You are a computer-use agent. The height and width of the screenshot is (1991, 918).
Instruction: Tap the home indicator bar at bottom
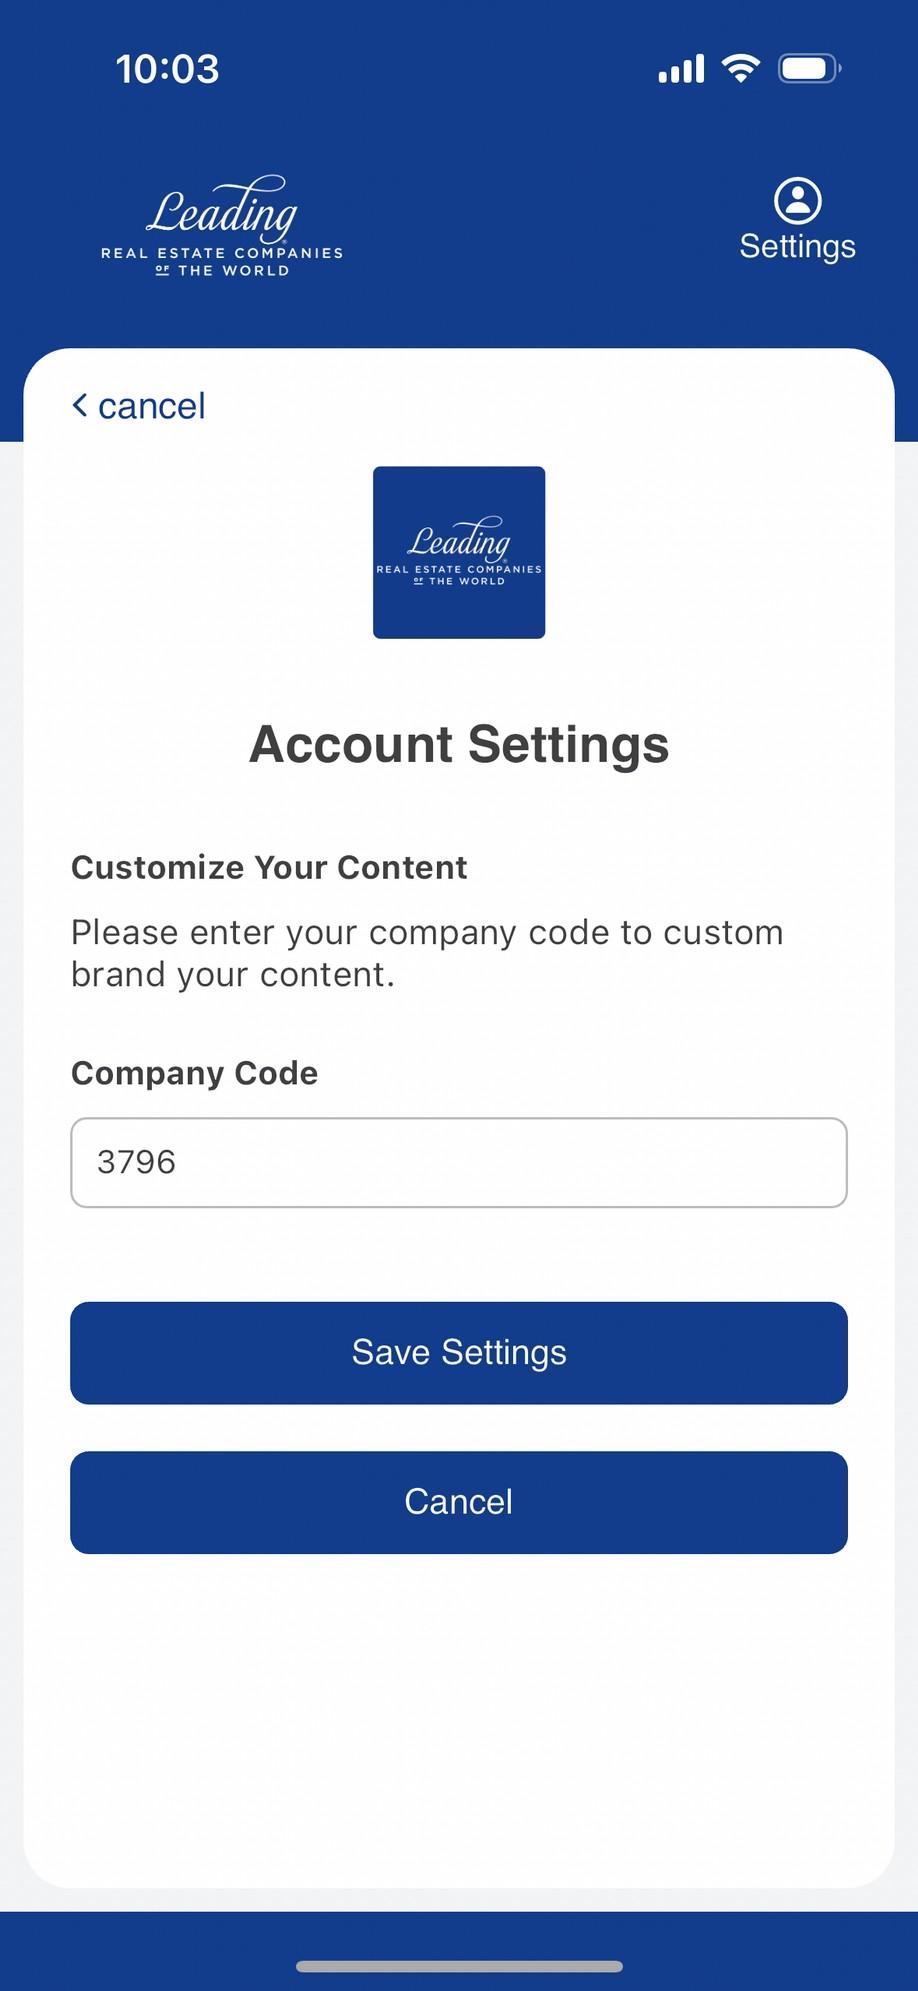[459, 1966]
